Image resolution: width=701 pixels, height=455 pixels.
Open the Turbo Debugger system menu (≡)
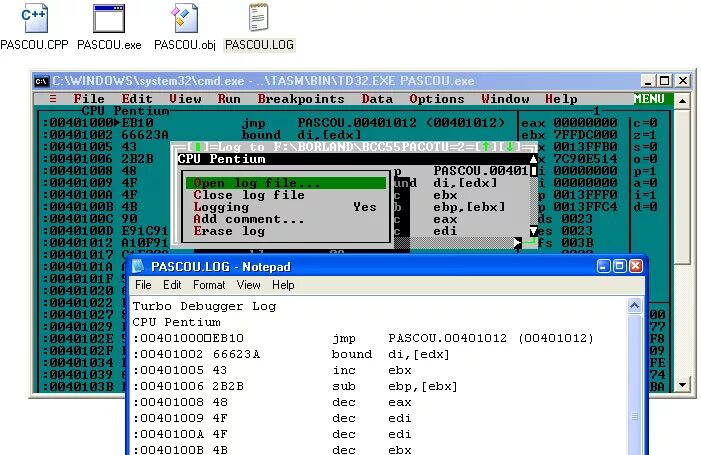point(53,99)
